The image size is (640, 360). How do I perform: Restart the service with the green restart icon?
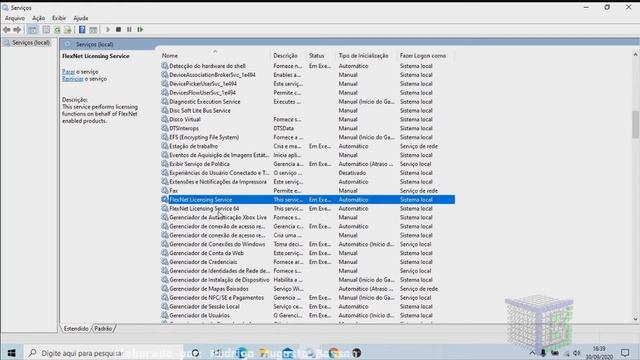click(140, 29)
